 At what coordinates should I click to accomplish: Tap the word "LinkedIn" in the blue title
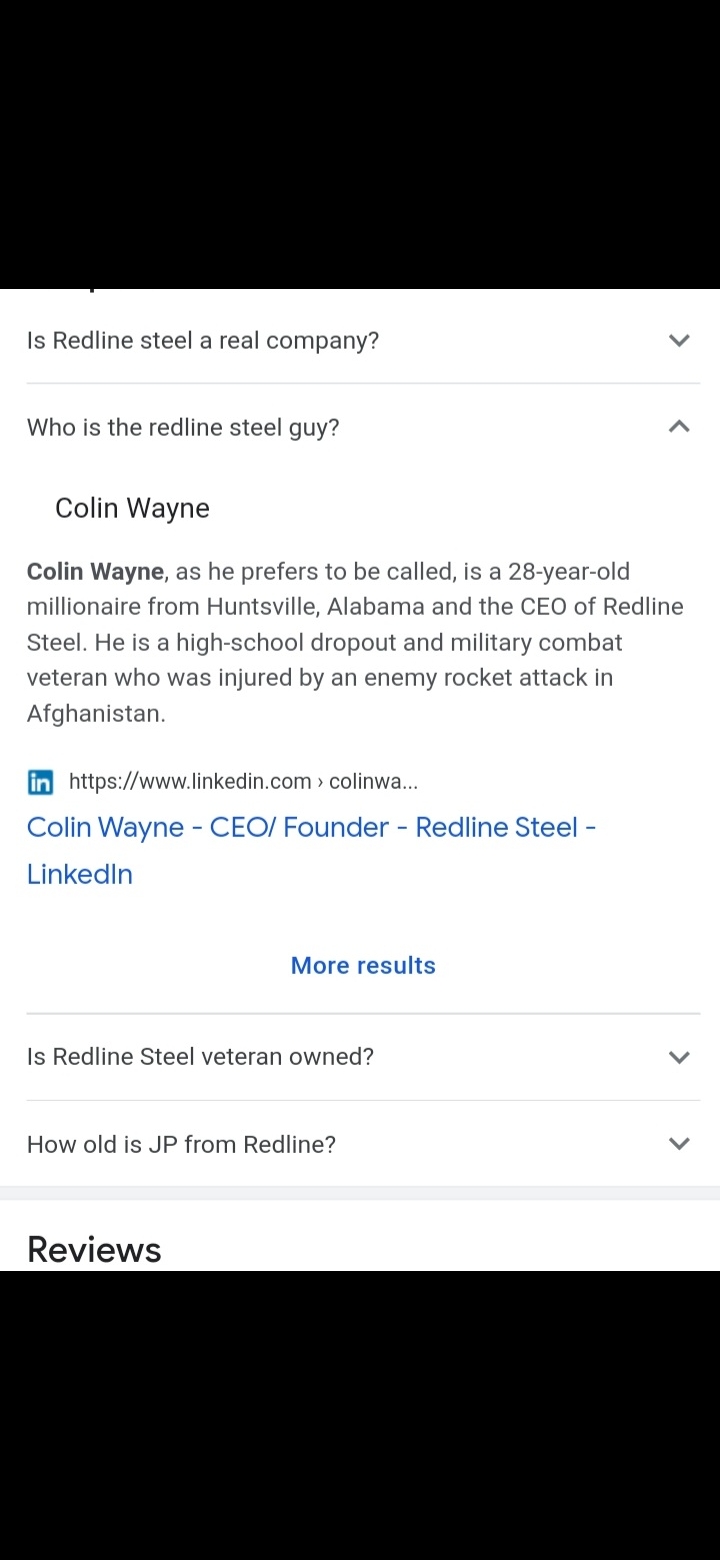(80, 874)
